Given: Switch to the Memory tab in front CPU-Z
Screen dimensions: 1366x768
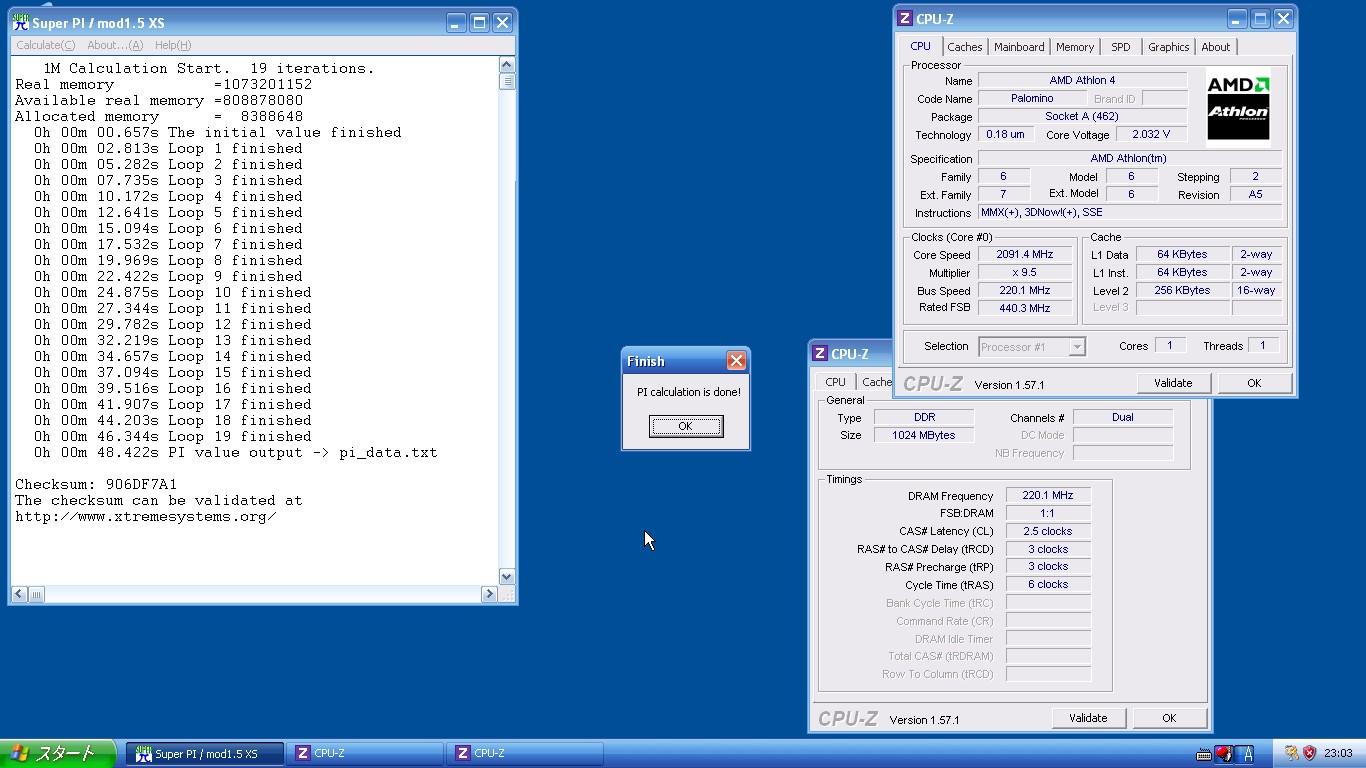Looking at the screenshot, I should tap(1075, 47).
